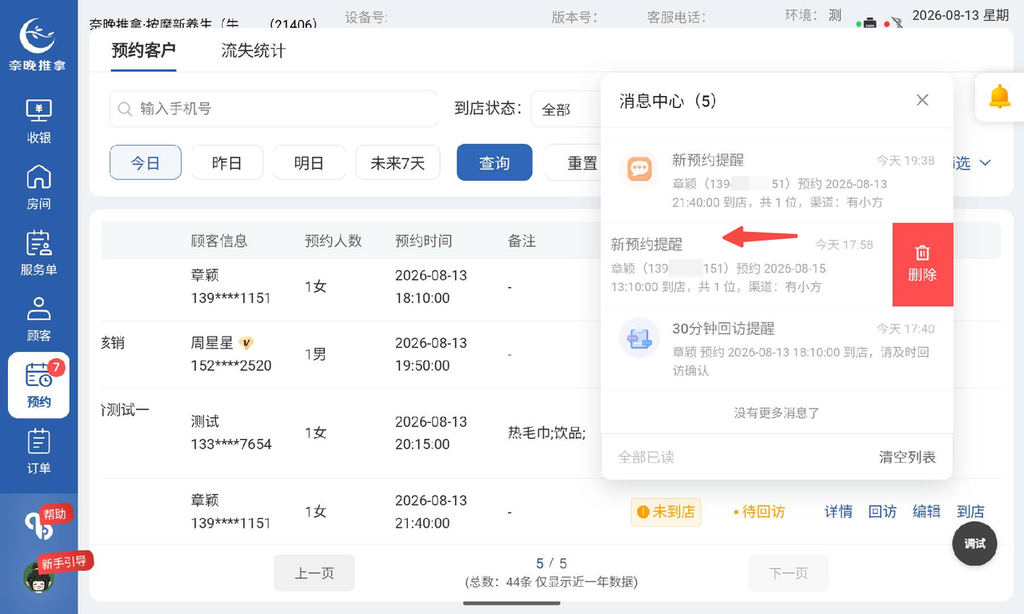
Task: Go to 上一页 previous page
Action: tap(314, 573)
